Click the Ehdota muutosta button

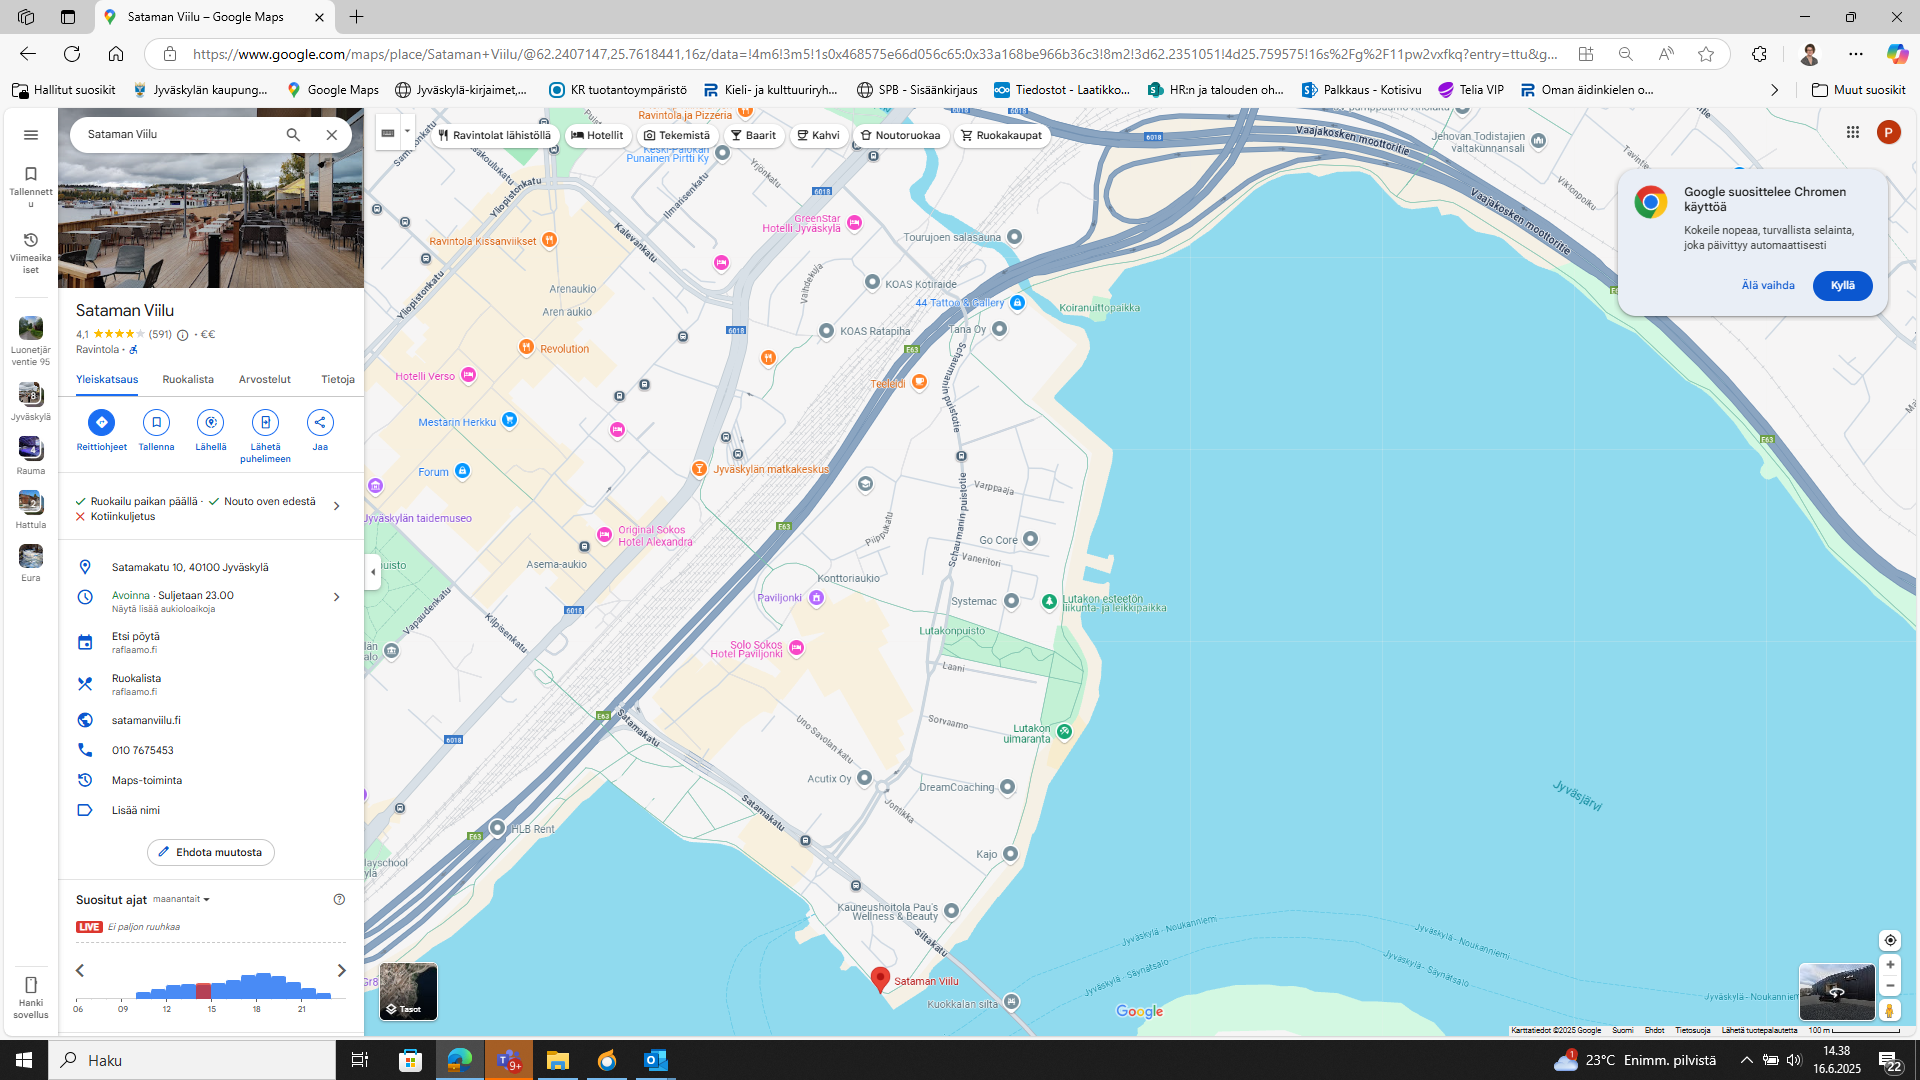[x=210, y=852]
